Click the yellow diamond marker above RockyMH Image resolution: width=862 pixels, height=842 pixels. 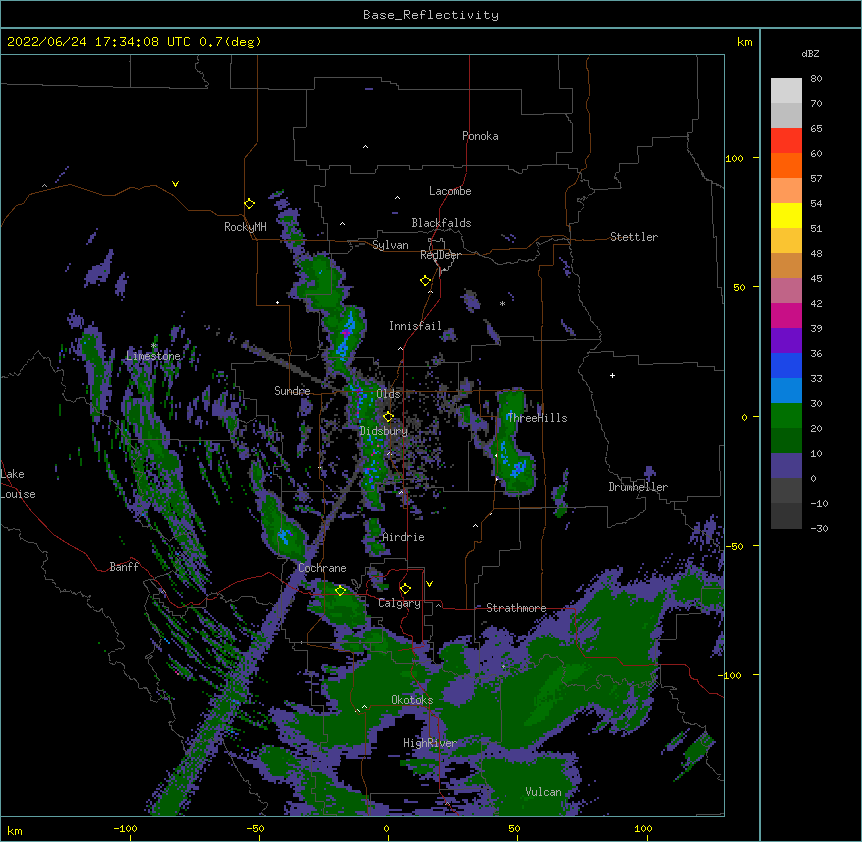(x=249, y=204)
